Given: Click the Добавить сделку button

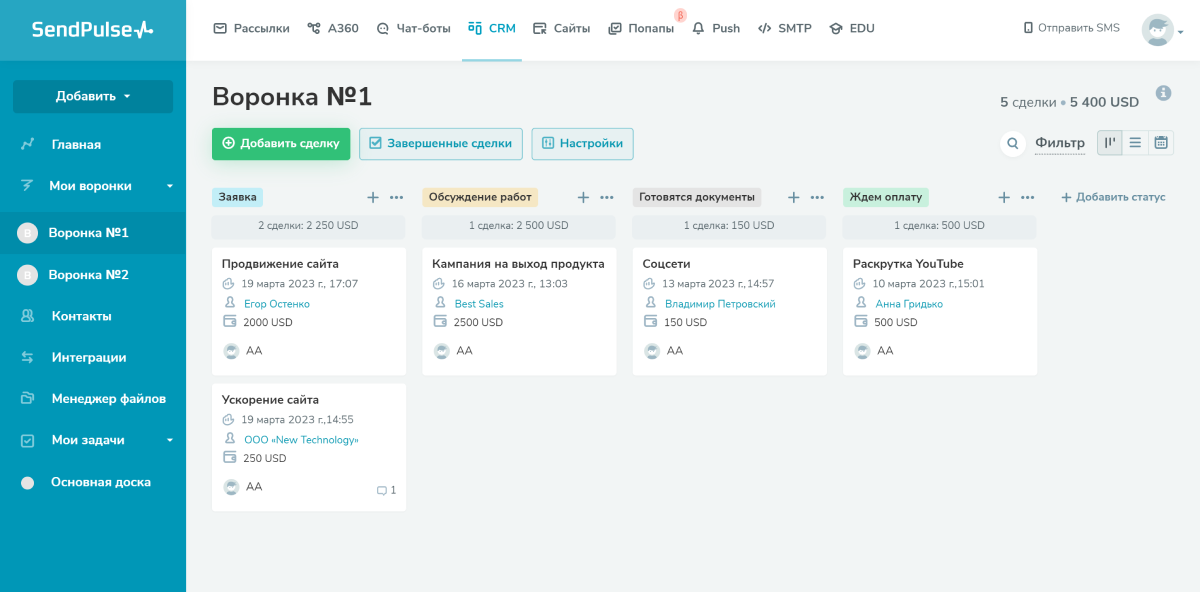Looking at the screenshot, I should [281, 144].
